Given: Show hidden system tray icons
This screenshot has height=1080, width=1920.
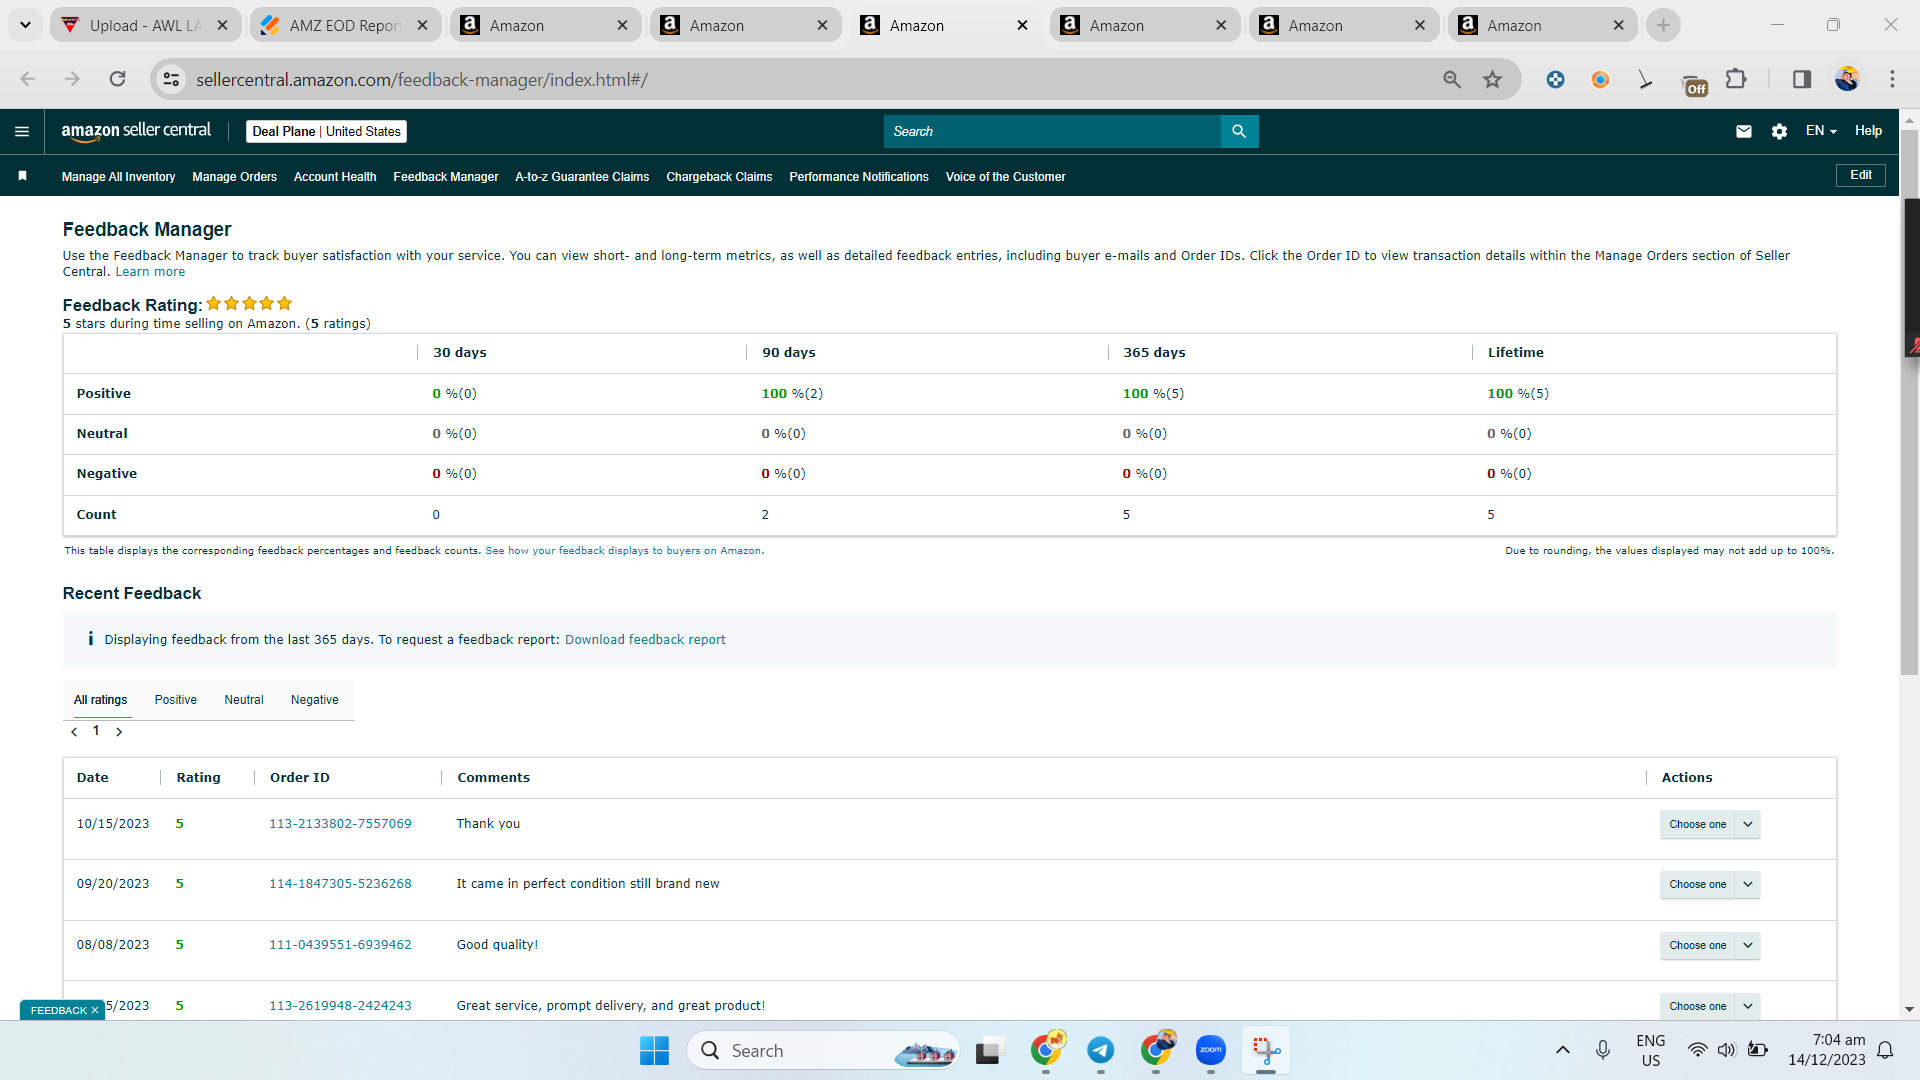Looking at the screenshot, I should click(x=1563, y=1050).
